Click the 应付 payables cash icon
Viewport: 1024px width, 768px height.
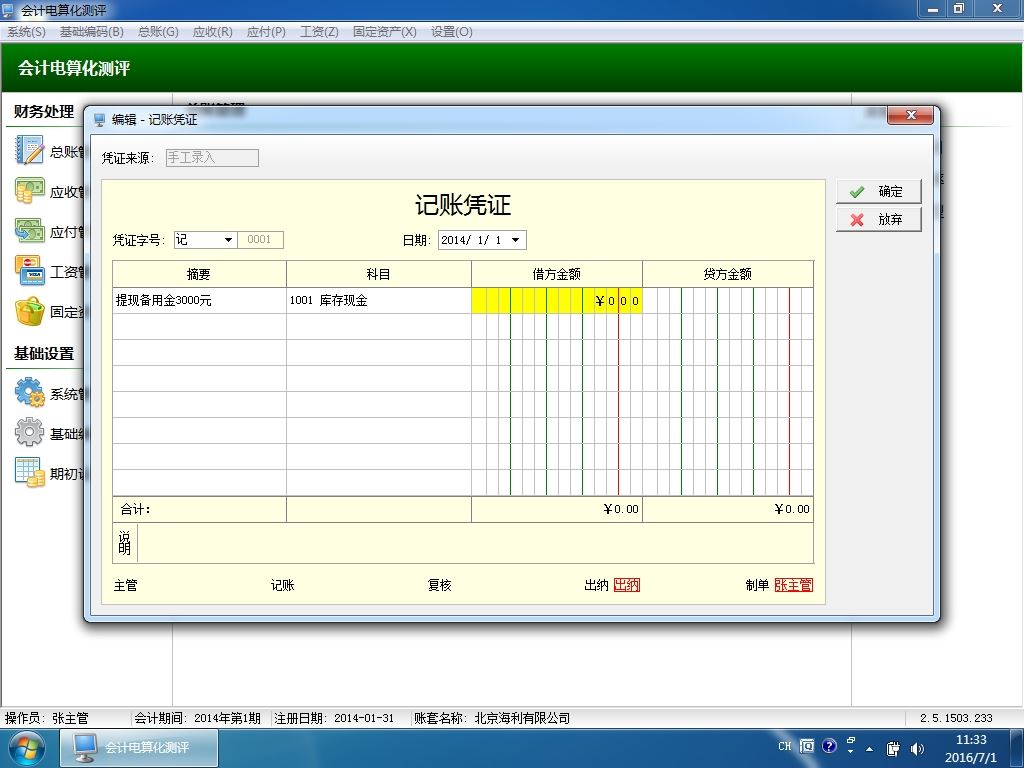pyautogui.click(x=29, y=231)
